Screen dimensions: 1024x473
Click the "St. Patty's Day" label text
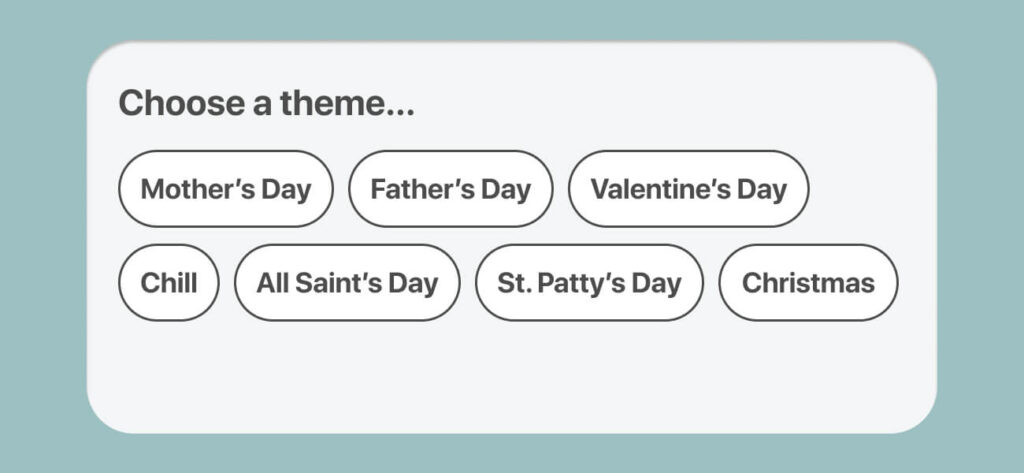click(589, 283)
